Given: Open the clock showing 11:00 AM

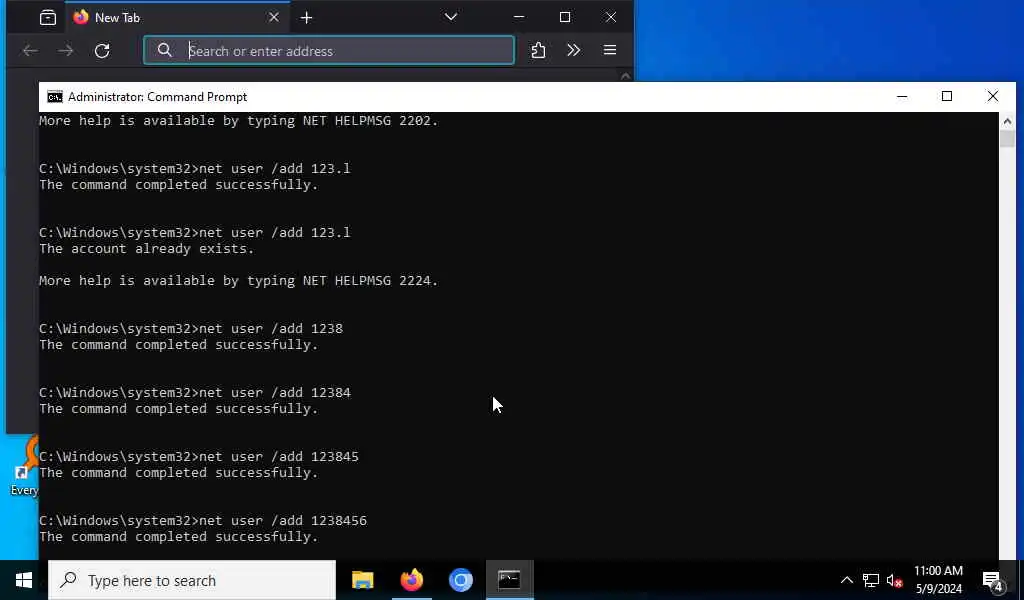Looking at the screenshot, I should (x=938, y=580).
